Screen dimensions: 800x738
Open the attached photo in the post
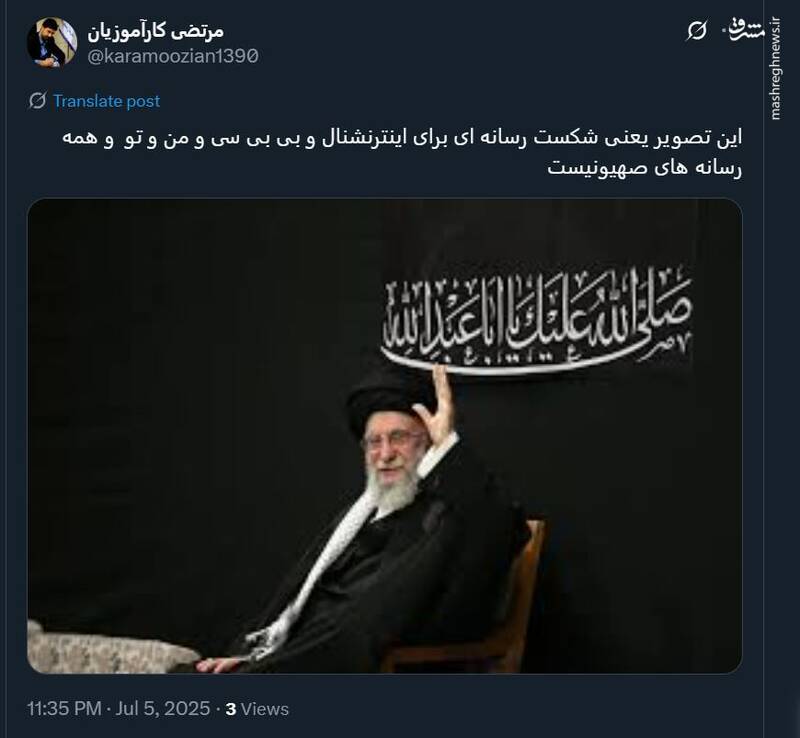(x=385, y=436)
